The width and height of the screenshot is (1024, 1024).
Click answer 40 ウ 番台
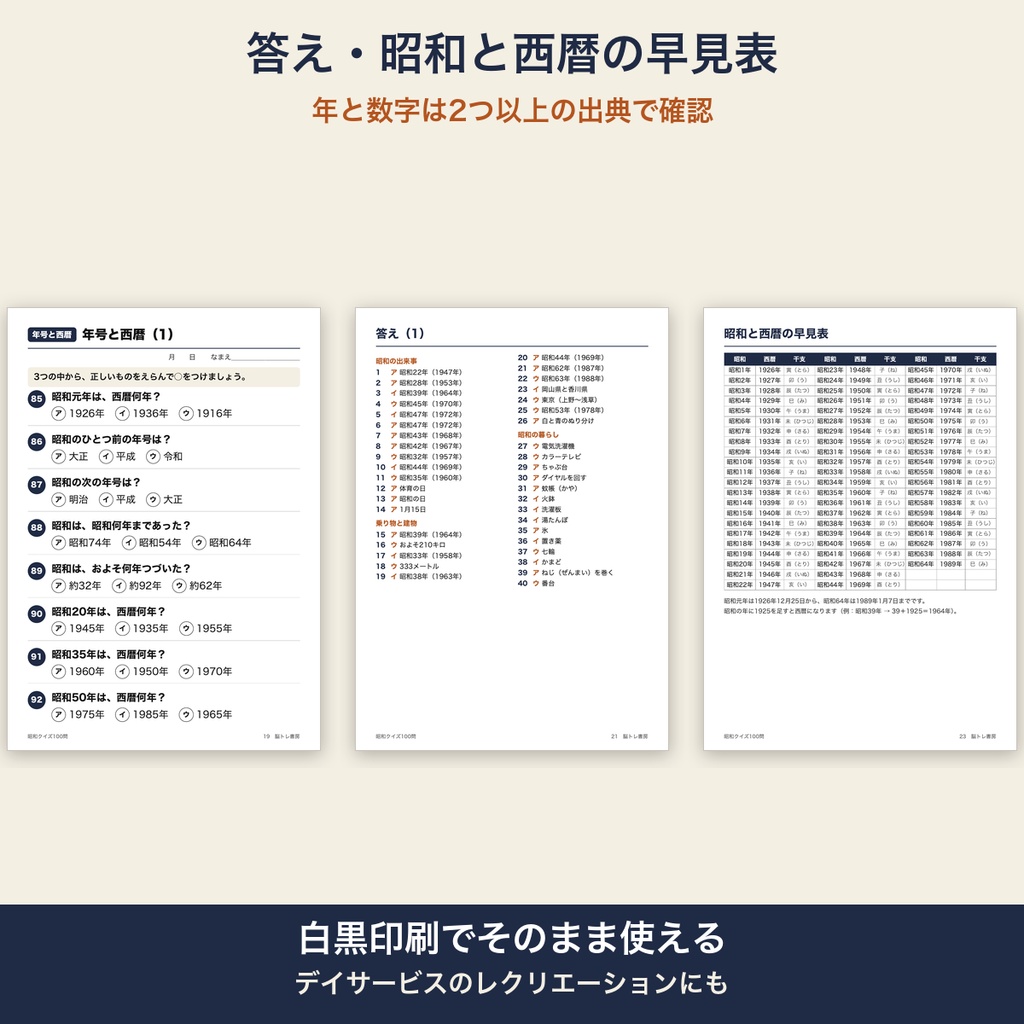(x=537, y=583)
